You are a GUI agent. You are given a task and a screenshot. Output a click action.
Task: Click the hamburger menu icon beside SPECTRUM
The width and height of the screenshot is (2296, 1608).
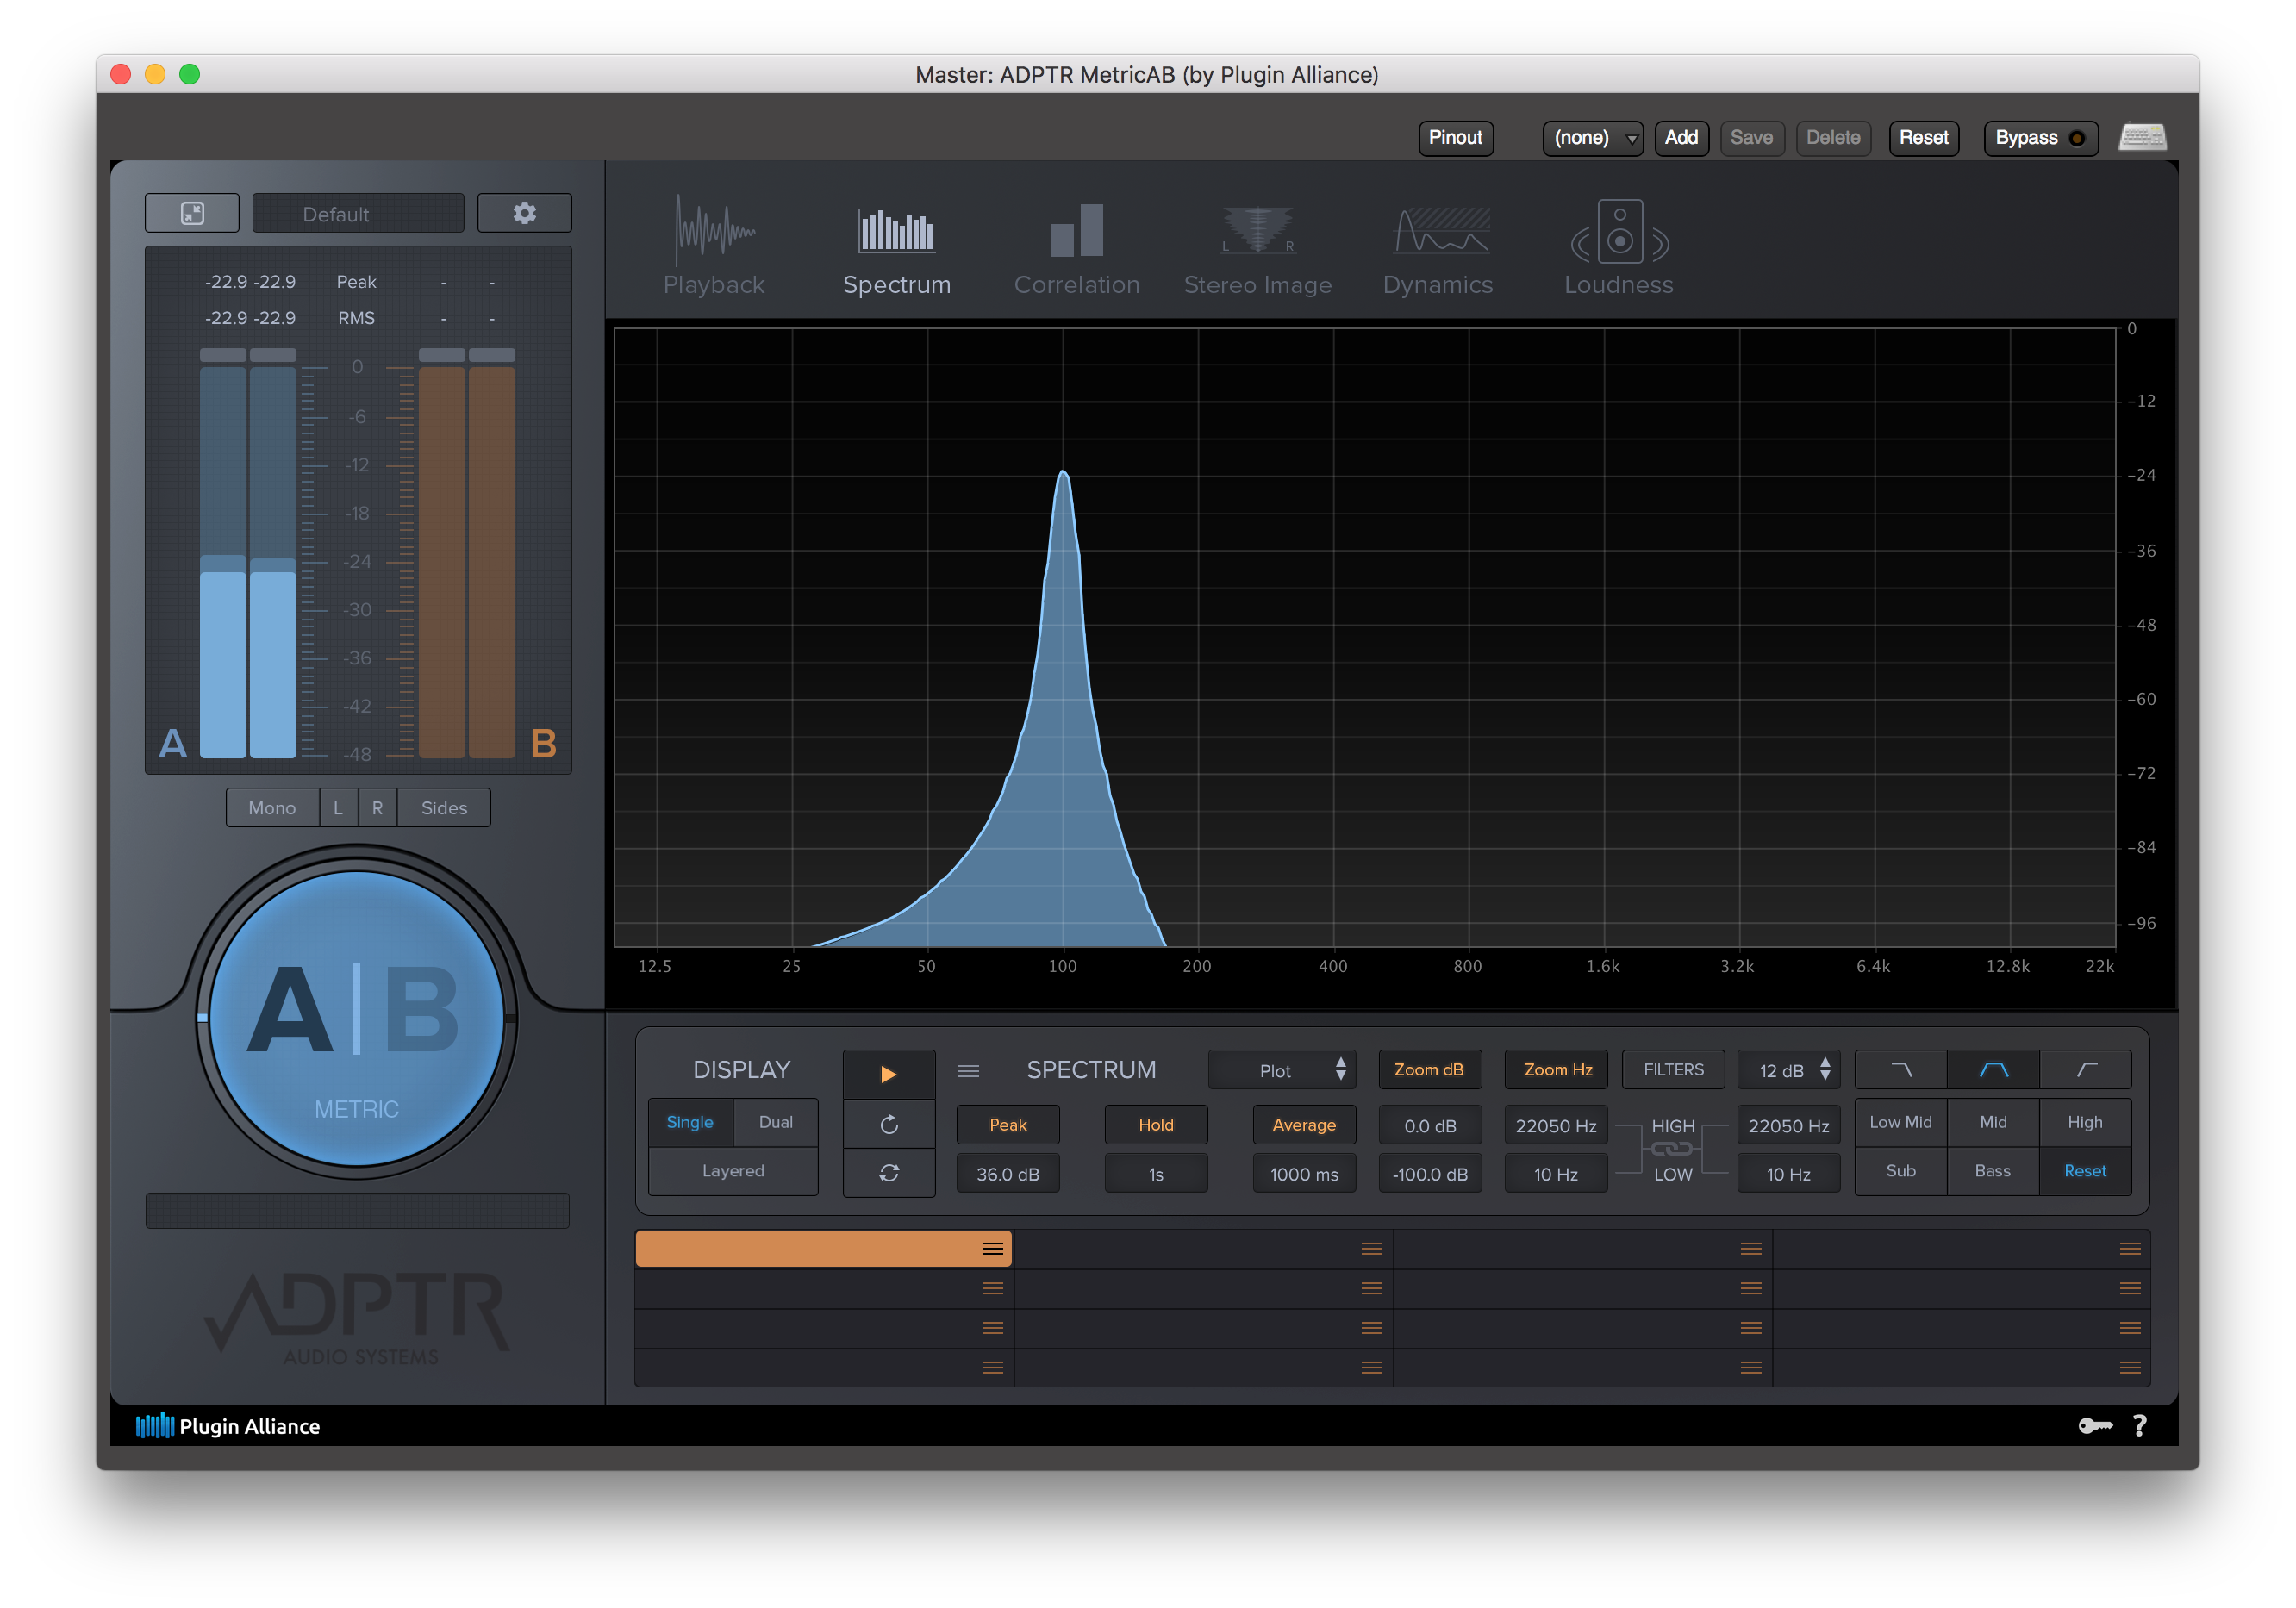[x=968, y=1071]
